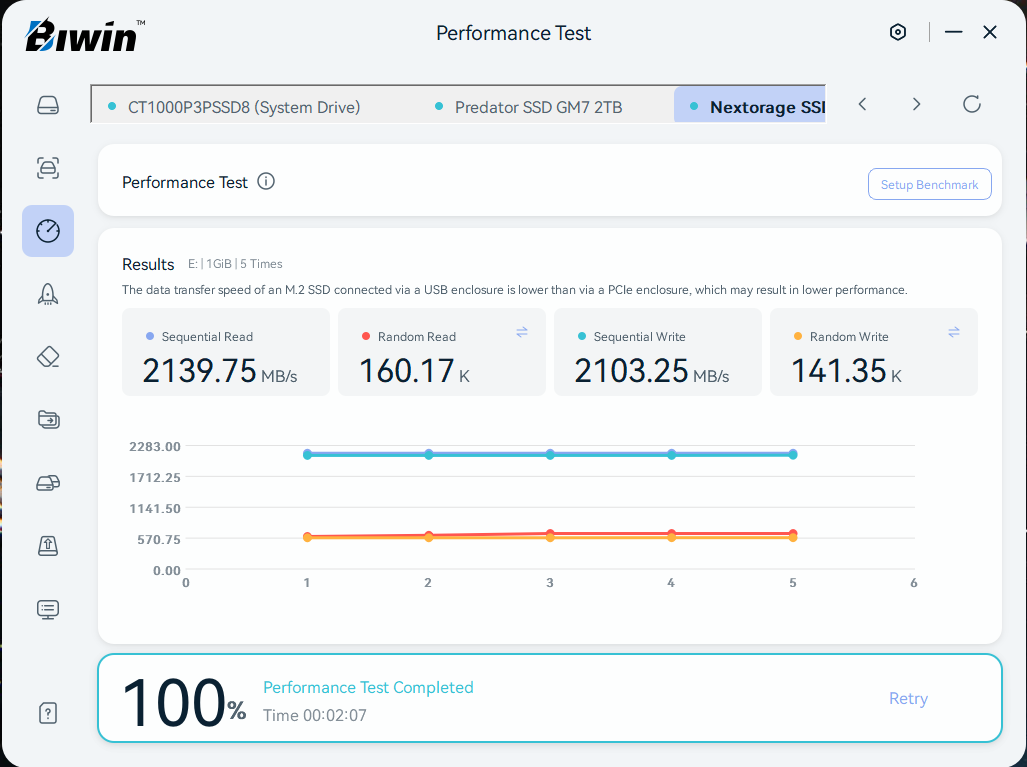Click the 'Time 00:02:07' text
The image size is (1027, 767).
315,715
